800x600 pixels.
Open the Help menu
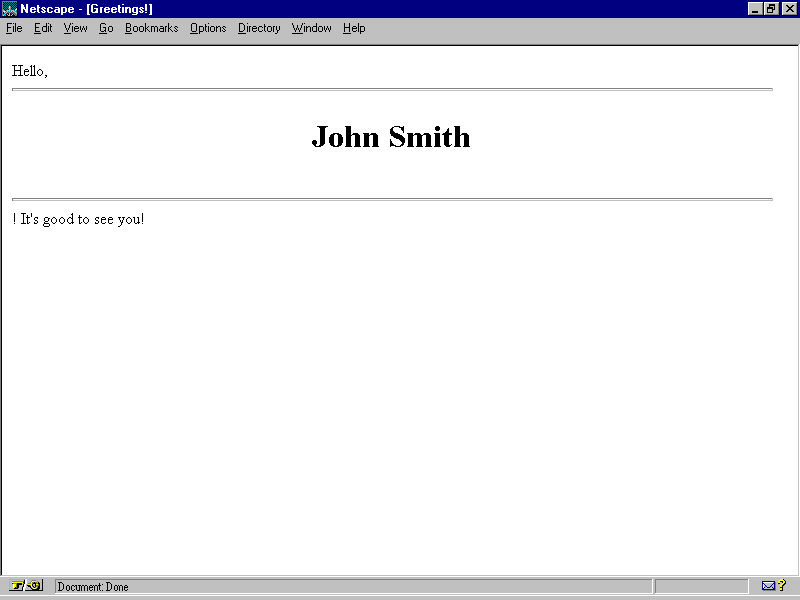[x=354, y=28]
